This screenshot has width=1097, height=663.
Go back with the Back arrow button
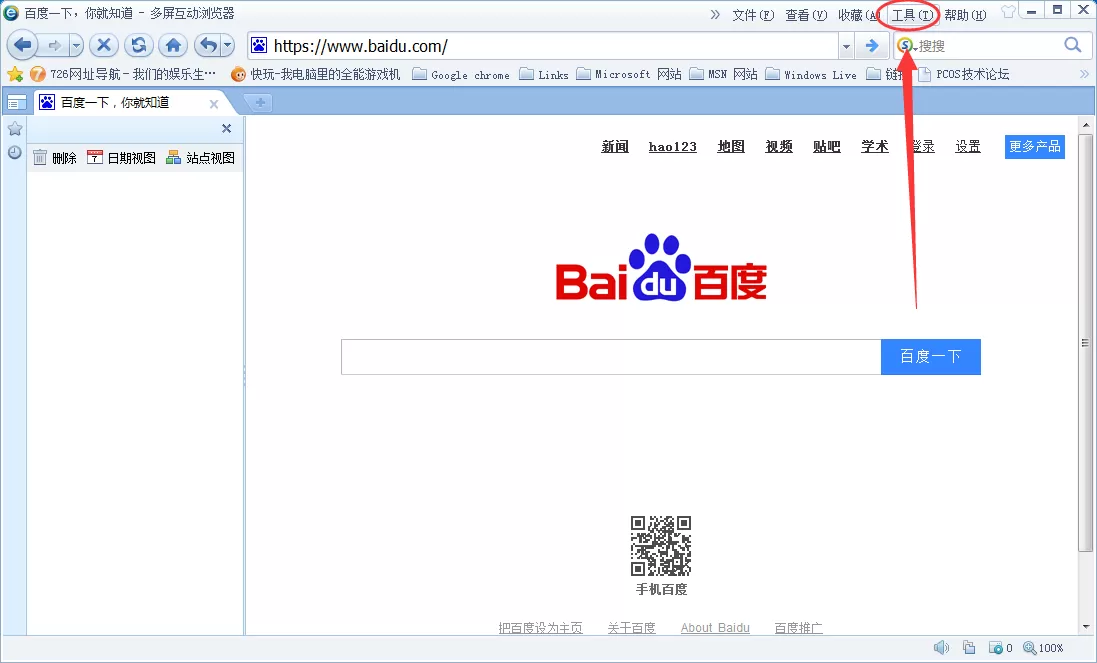[x=22, y=45]
